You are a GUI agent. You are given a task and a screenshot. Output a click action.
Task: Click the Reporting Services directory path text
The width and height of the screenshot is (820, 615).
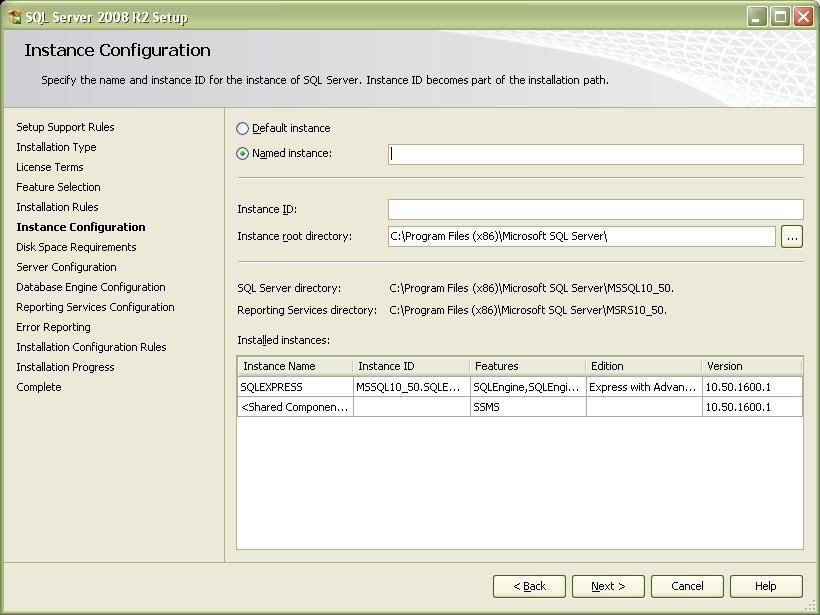[528, 310]
